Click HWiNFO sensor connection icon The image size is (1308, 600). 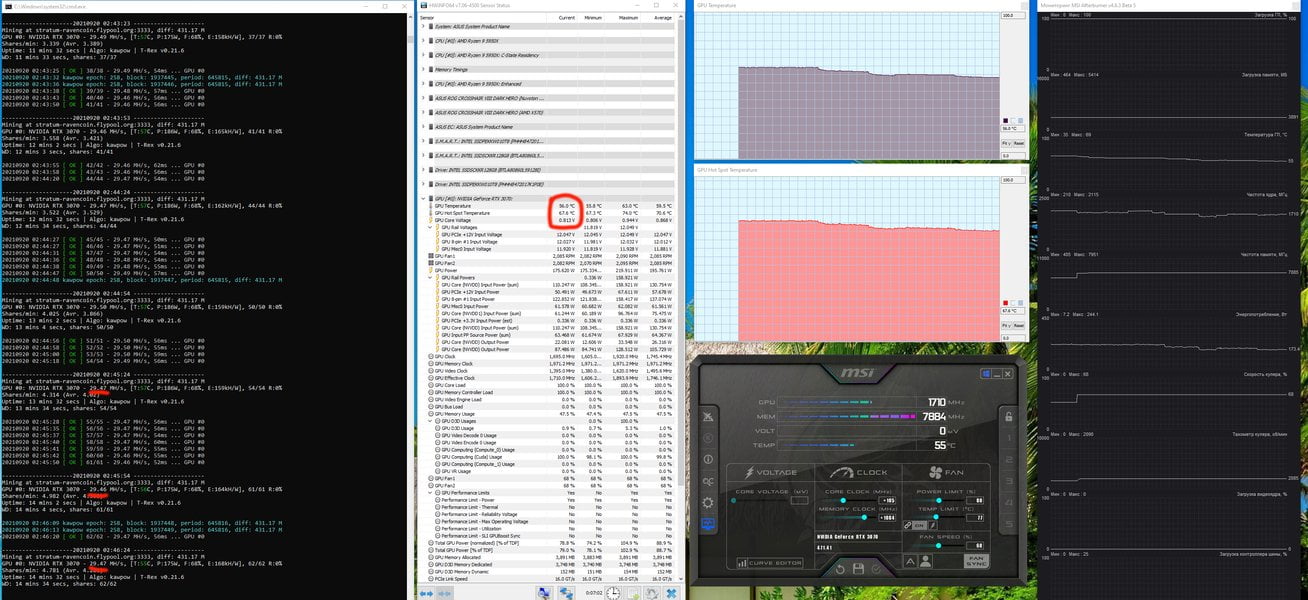pyautogui.click(x=567, y=594)
